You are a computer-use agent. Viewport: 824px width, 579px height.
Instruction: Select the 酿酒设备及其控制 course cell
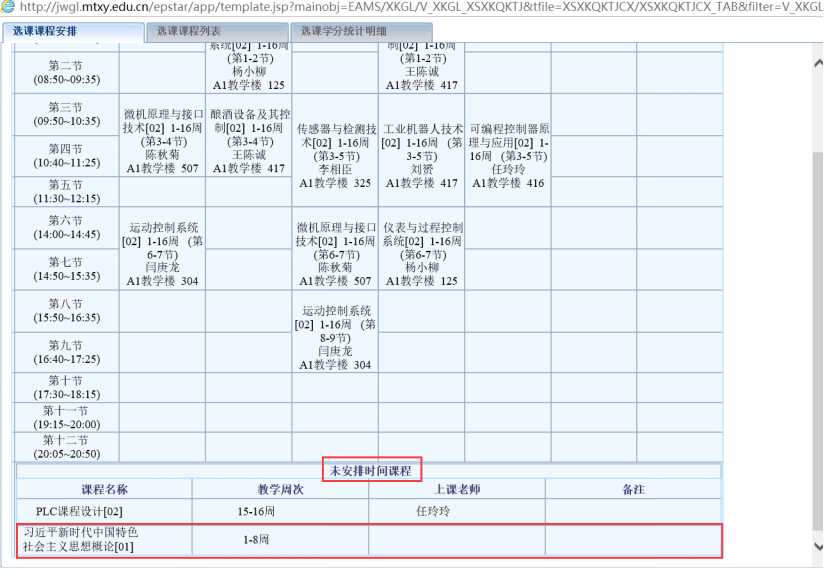tap(248, 142)
